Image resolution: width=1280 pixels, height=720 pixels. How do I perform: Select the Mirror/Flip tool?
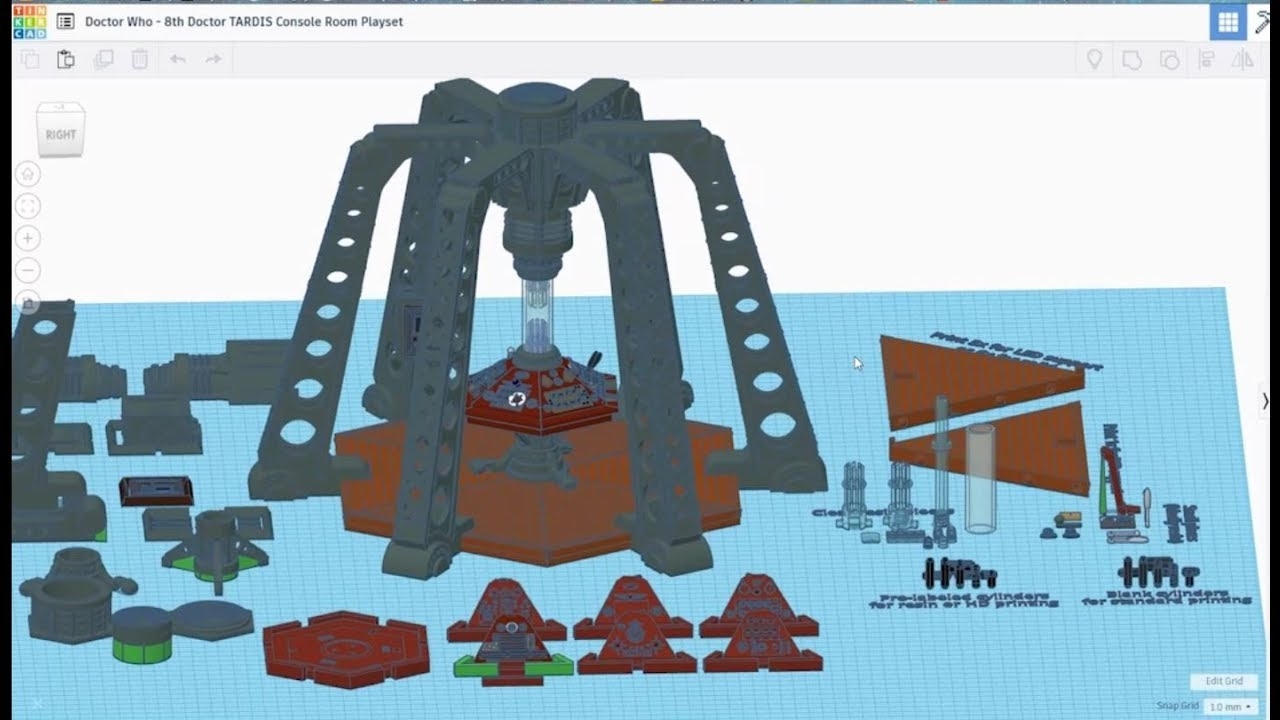tap(1241, 59)
